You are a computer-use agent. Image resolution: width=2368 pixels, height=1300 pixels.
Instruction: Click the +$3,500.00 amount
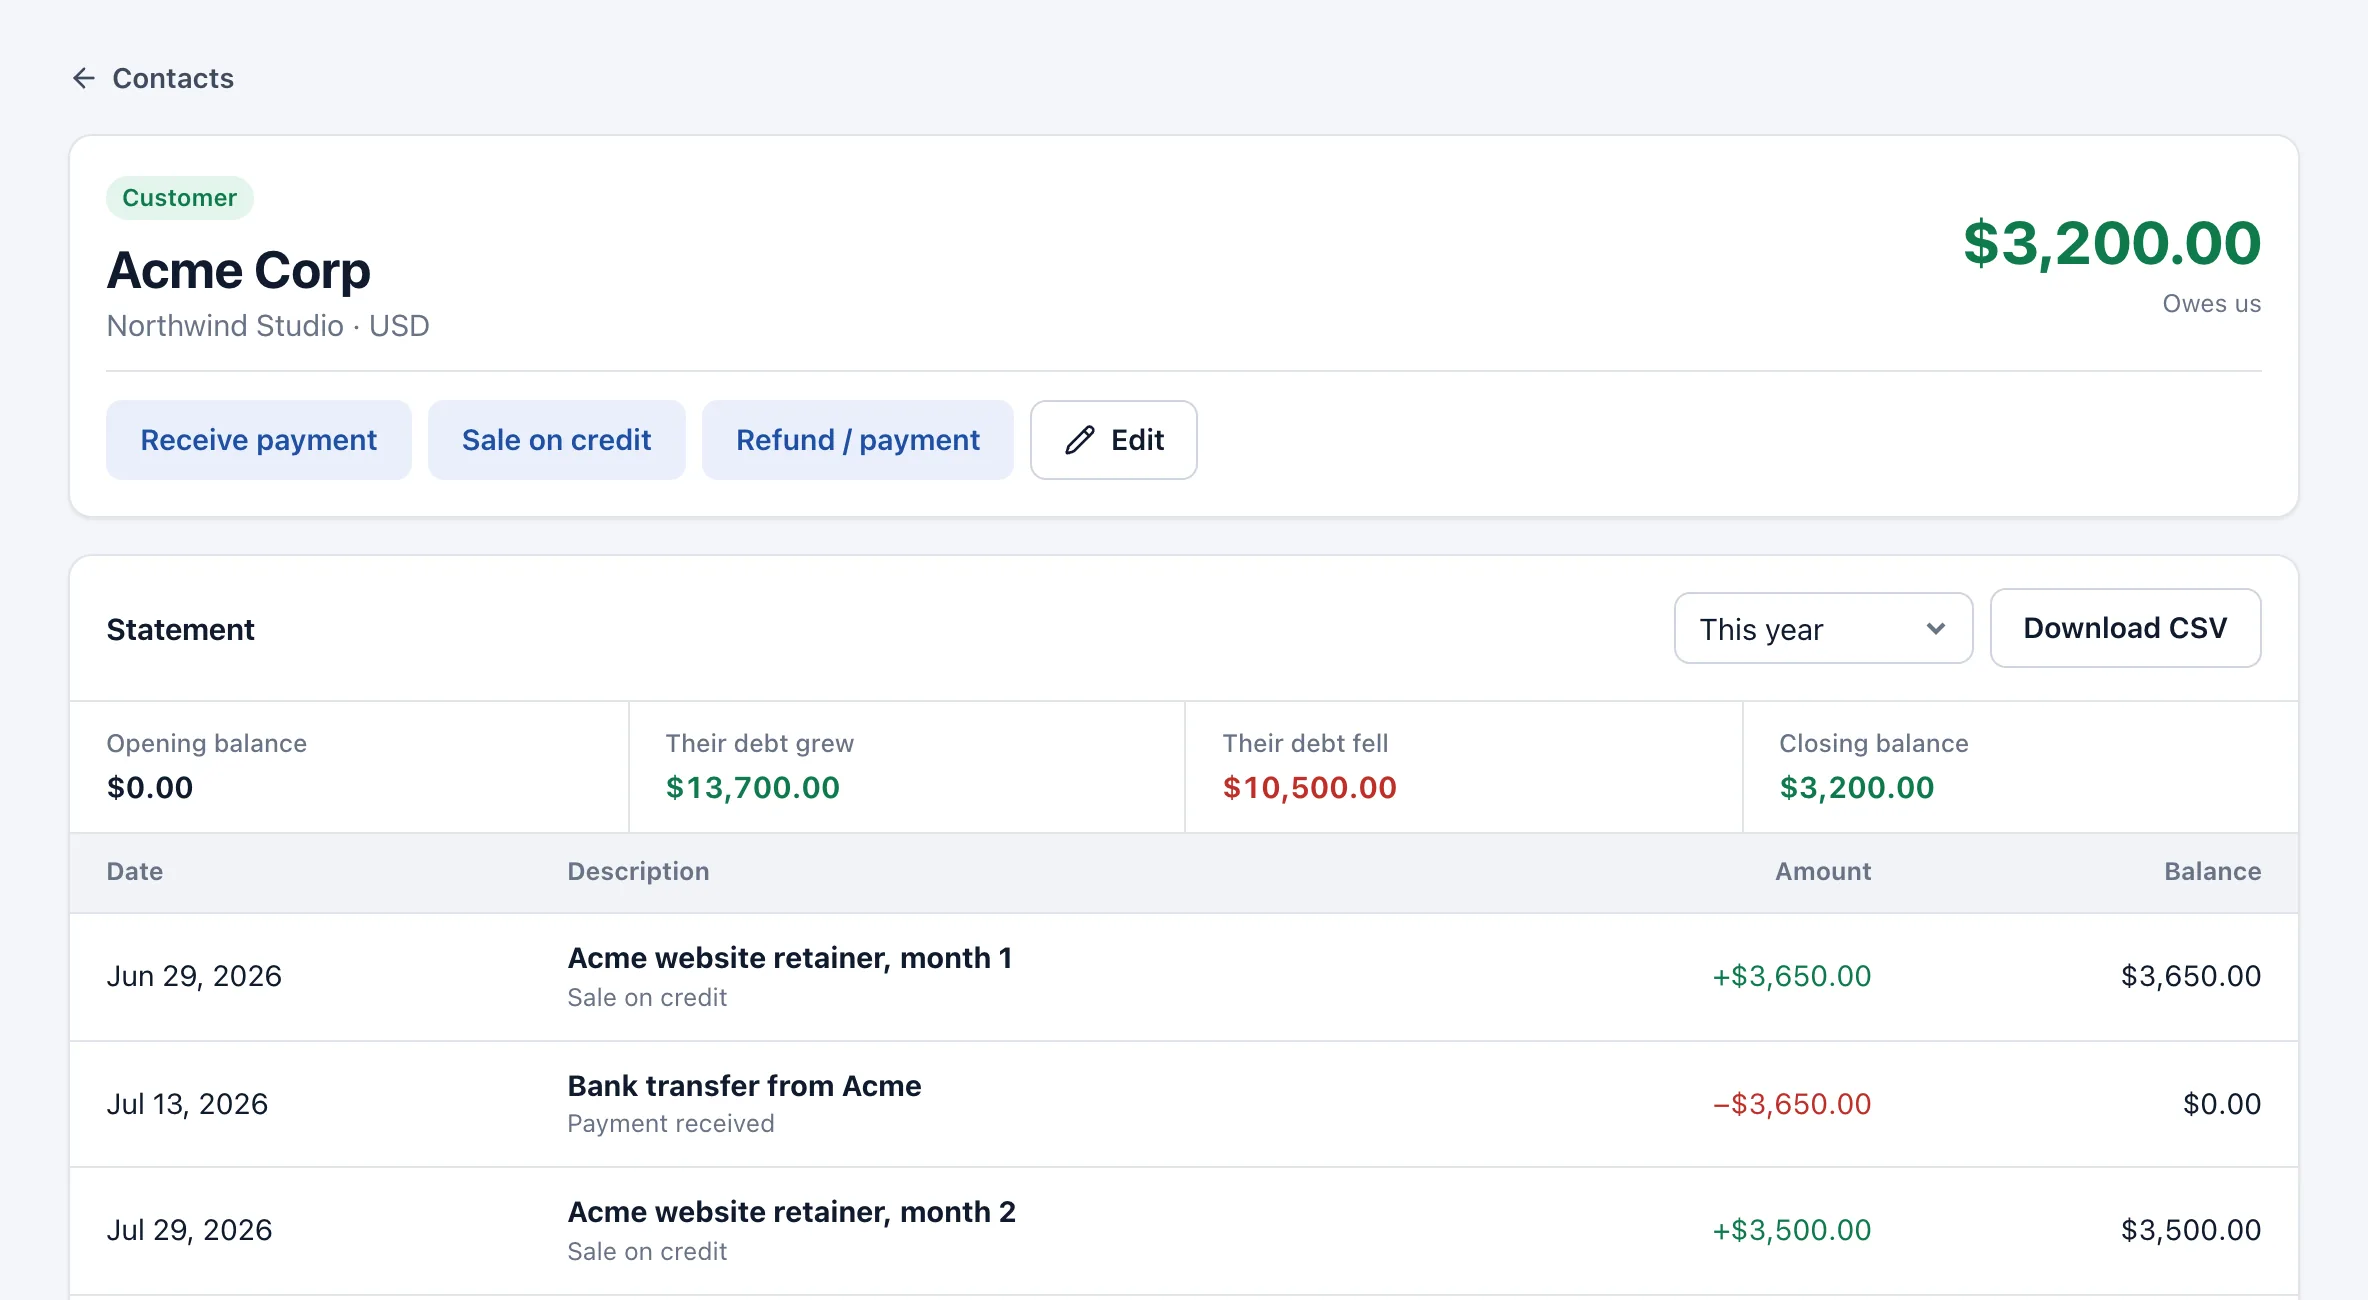point(1791,1230)
